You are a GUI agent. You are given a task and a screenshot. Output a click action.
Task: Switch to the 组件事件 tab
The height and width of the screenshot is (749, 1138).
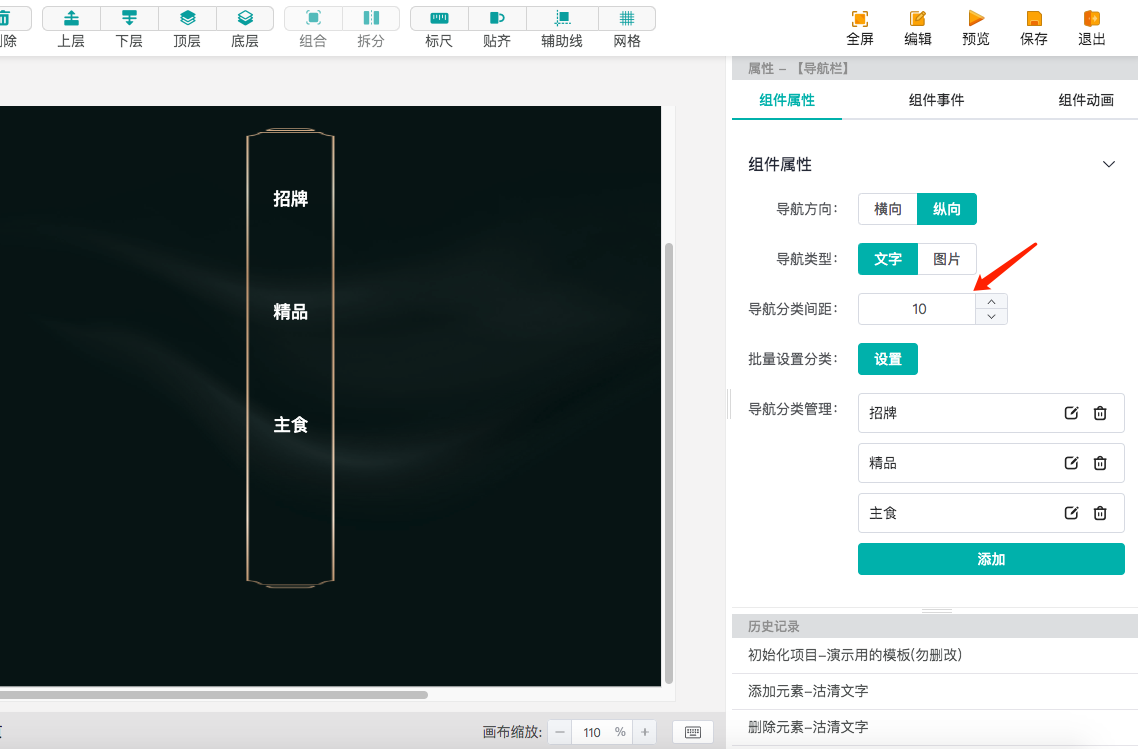point(936,100)
